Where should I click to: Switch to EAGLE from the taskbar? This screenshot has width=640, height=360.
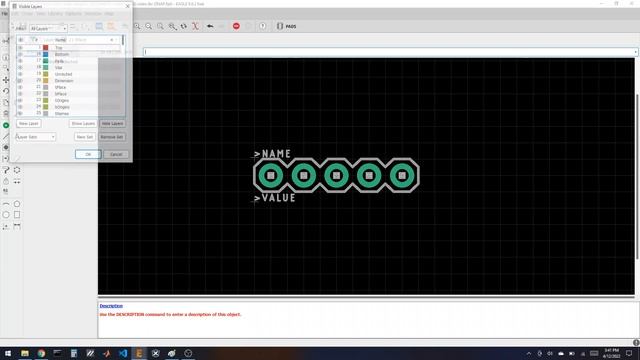(x=139, y=353)
